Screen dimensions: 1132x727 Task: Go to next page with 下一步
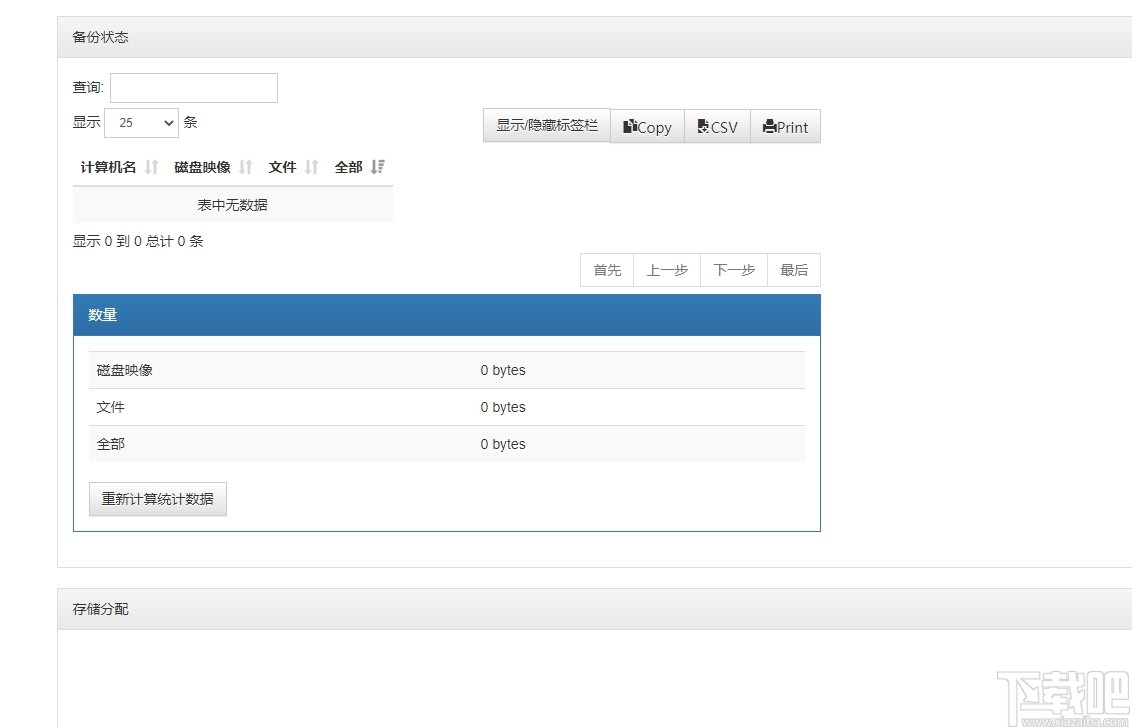733,269
